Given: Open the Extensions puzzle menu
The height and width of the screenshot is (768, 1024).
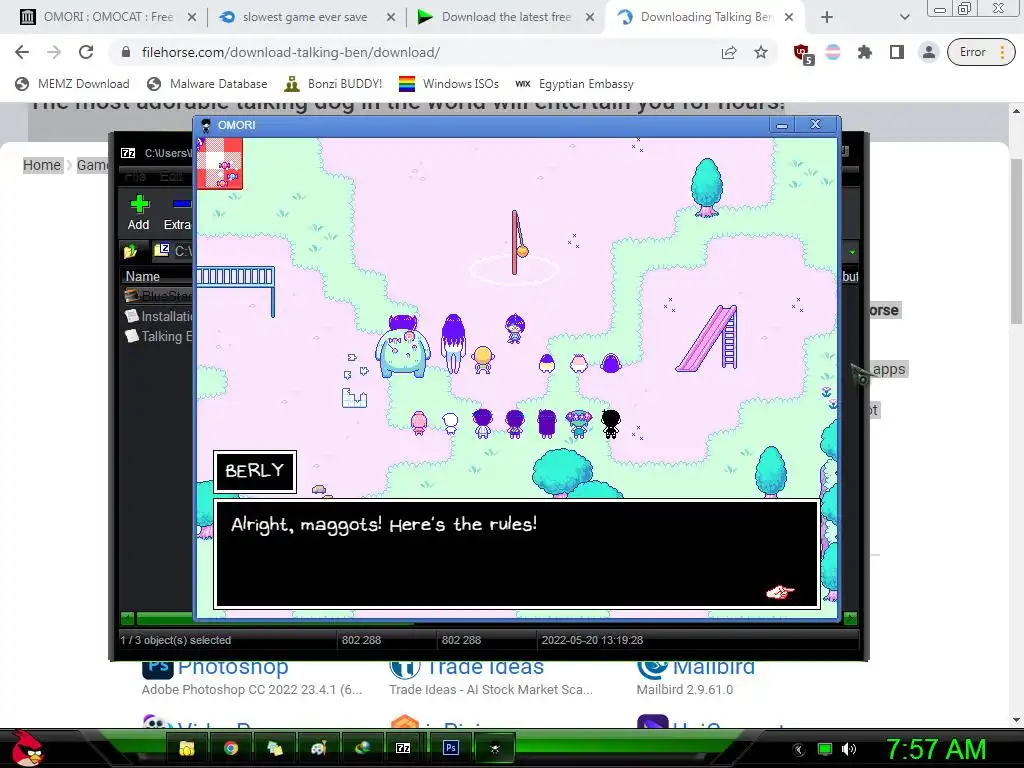Looking at the screenshot, I should (x=865, y=52).
